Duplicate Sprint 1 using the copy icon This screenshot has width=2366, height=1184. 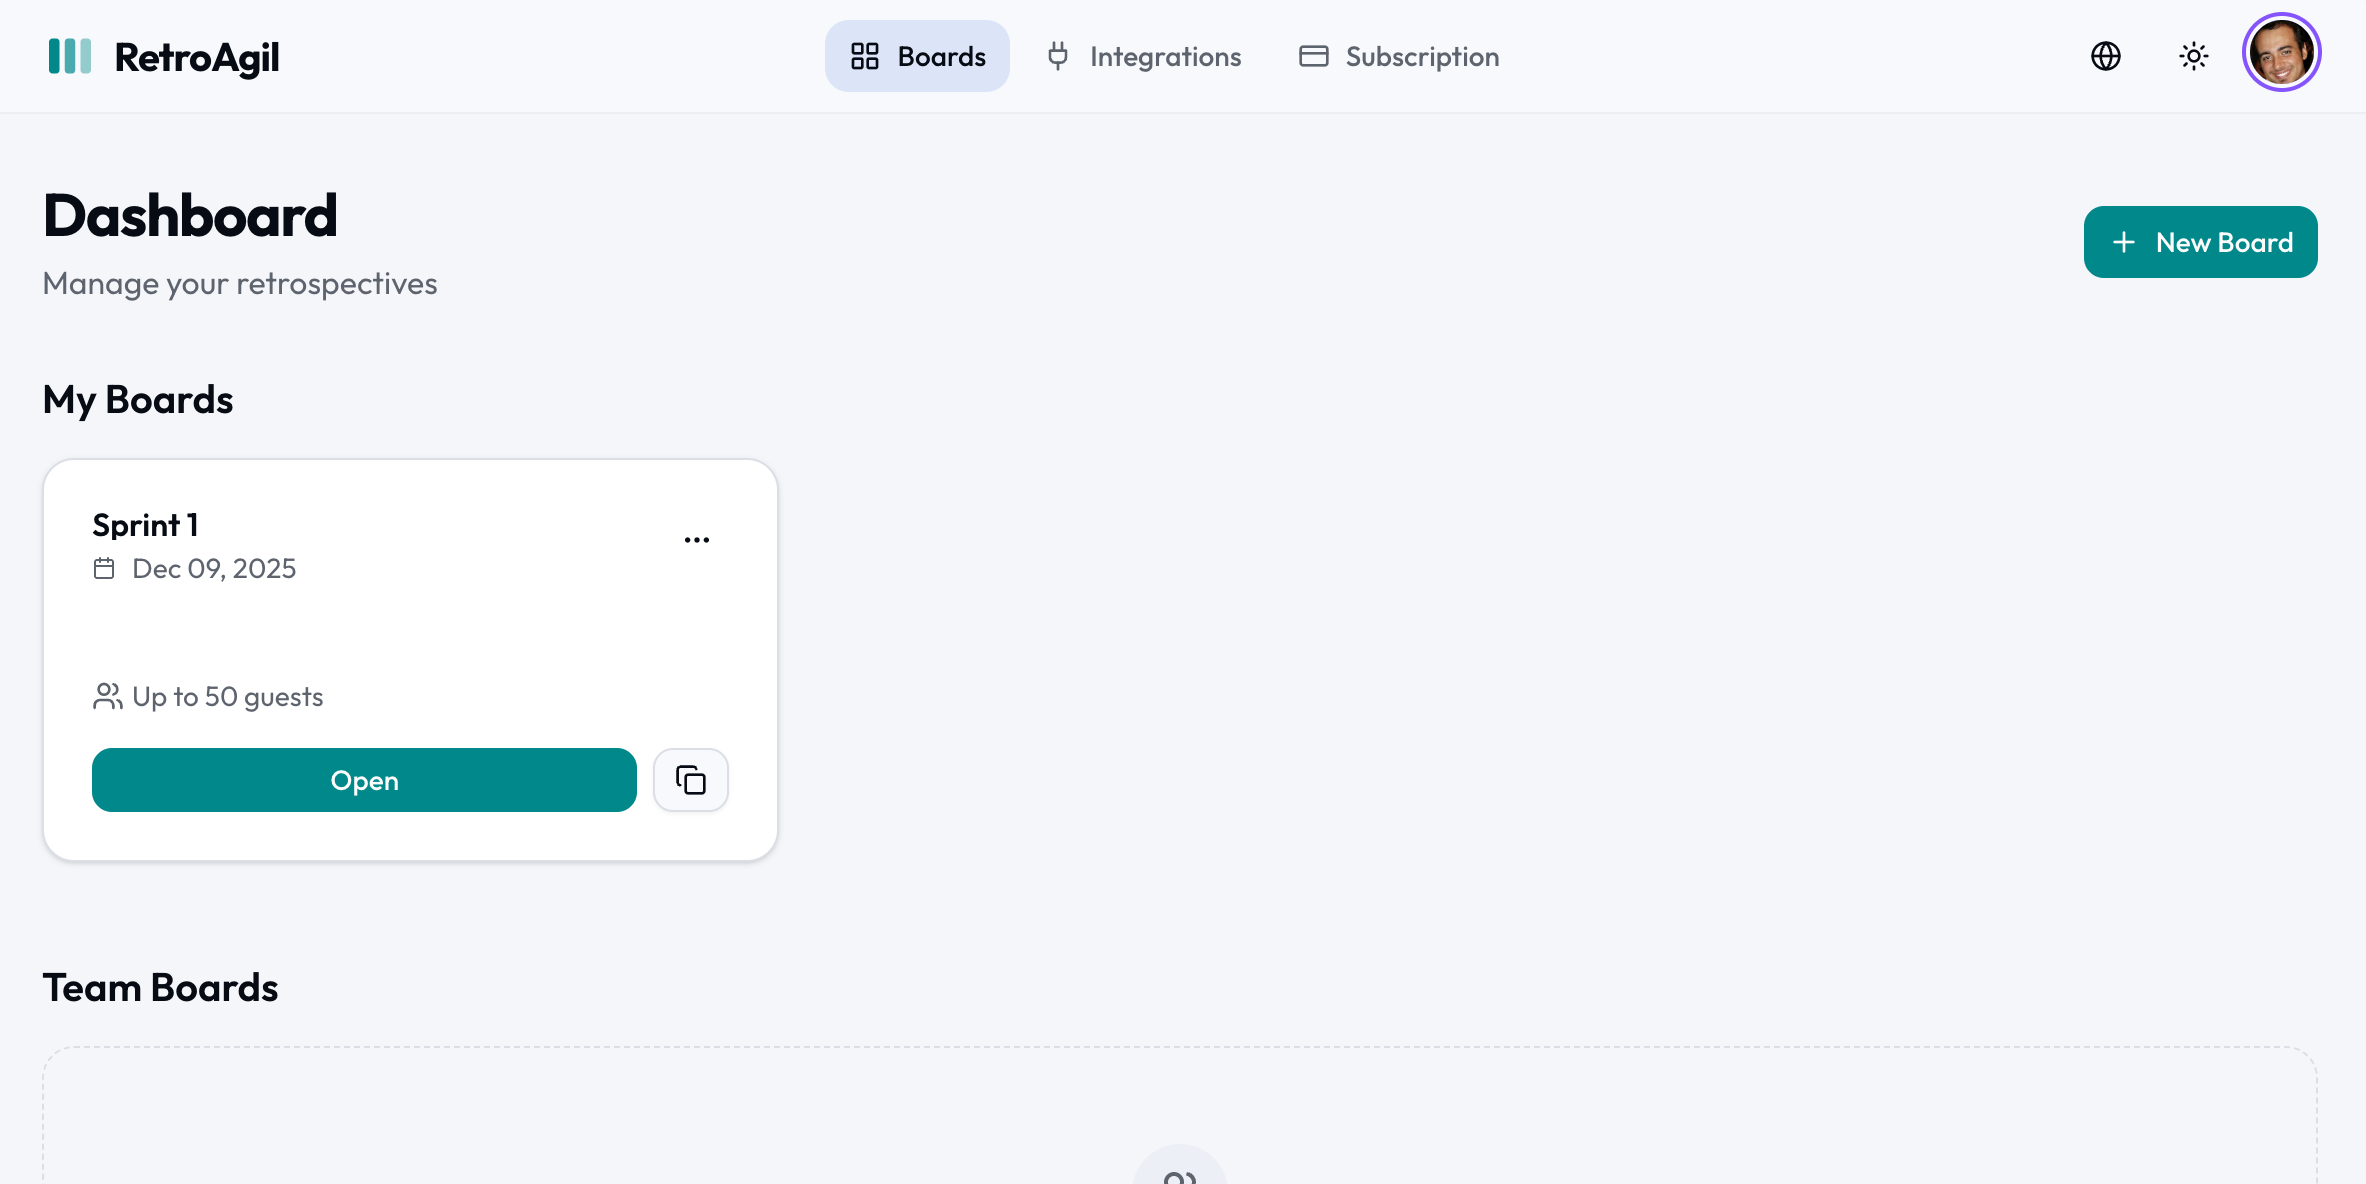click(x=690, y=780)
